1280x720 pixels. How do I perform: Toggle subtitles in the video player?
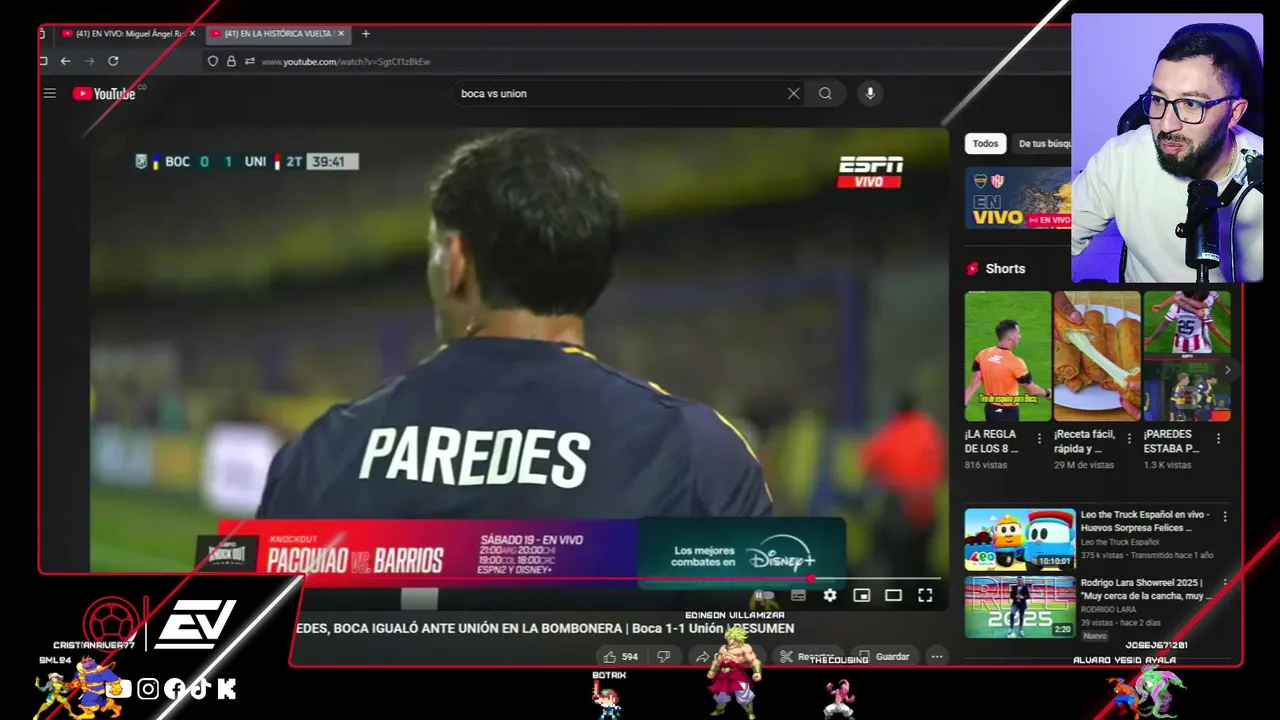point(798,595)
